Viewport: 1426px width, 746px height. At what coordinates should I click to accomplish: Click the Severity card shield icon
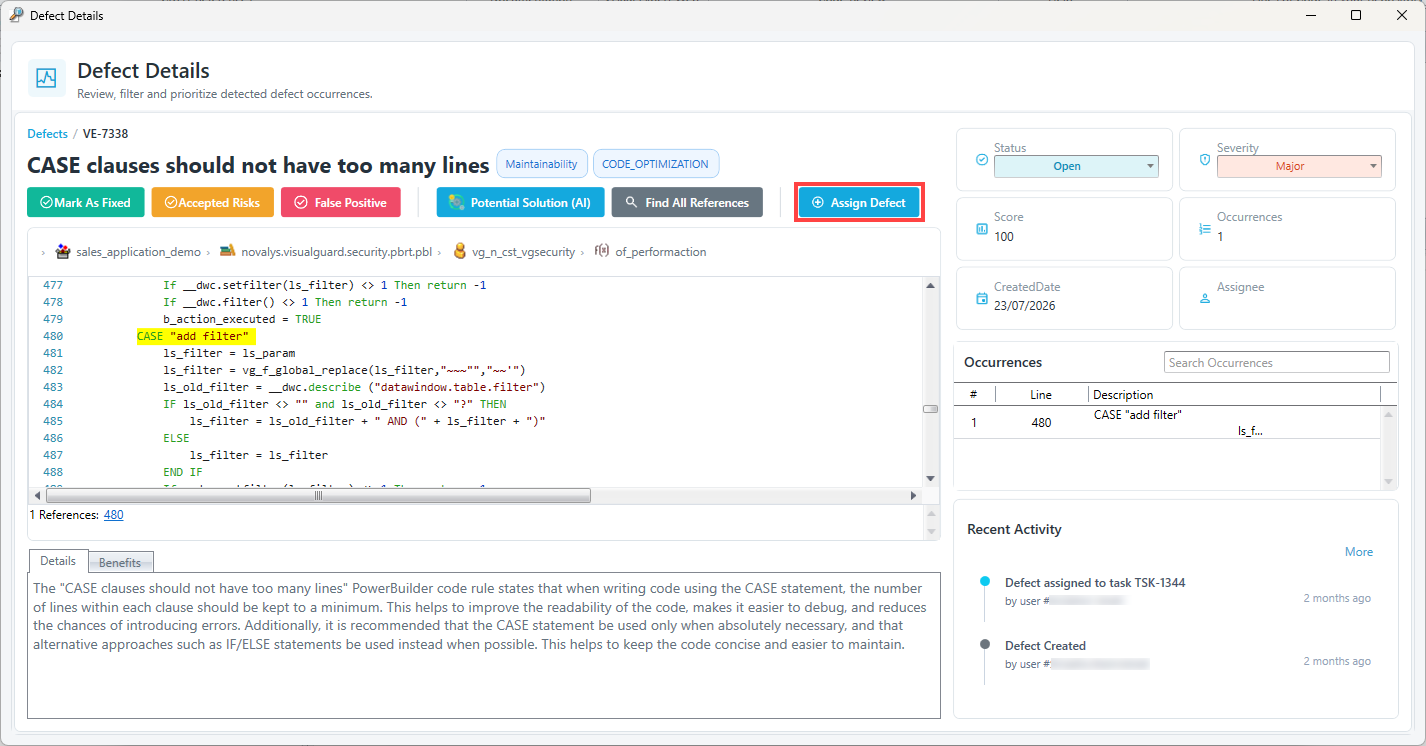1204,159
